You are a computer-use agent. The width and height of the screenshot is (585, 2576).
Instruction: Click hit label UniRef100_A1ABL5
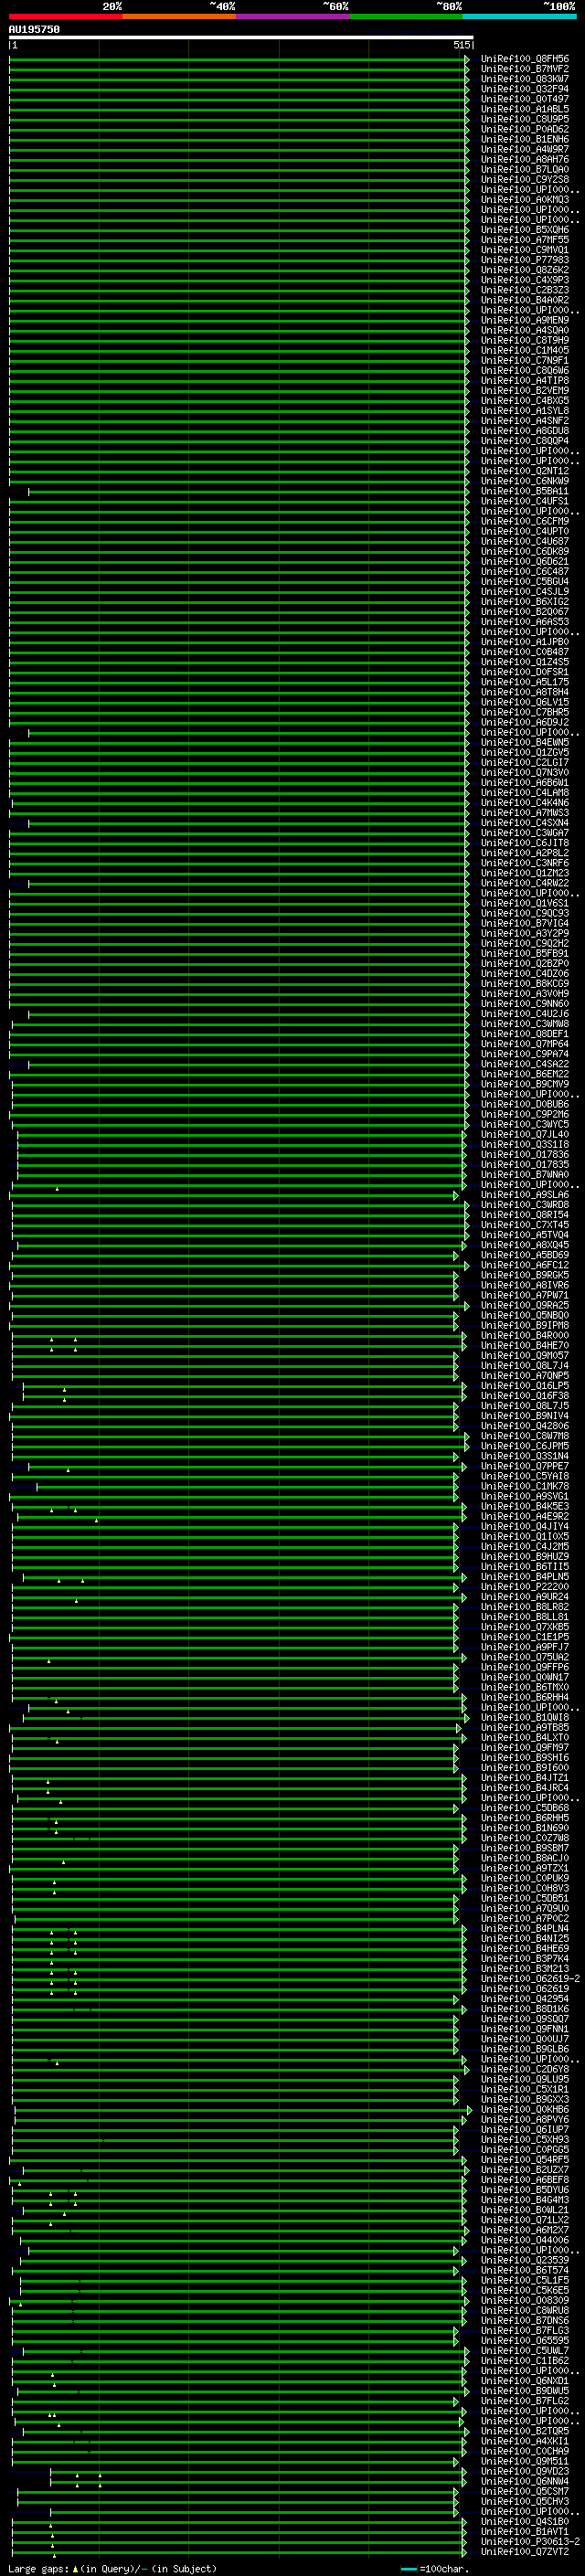coord(525,109)
